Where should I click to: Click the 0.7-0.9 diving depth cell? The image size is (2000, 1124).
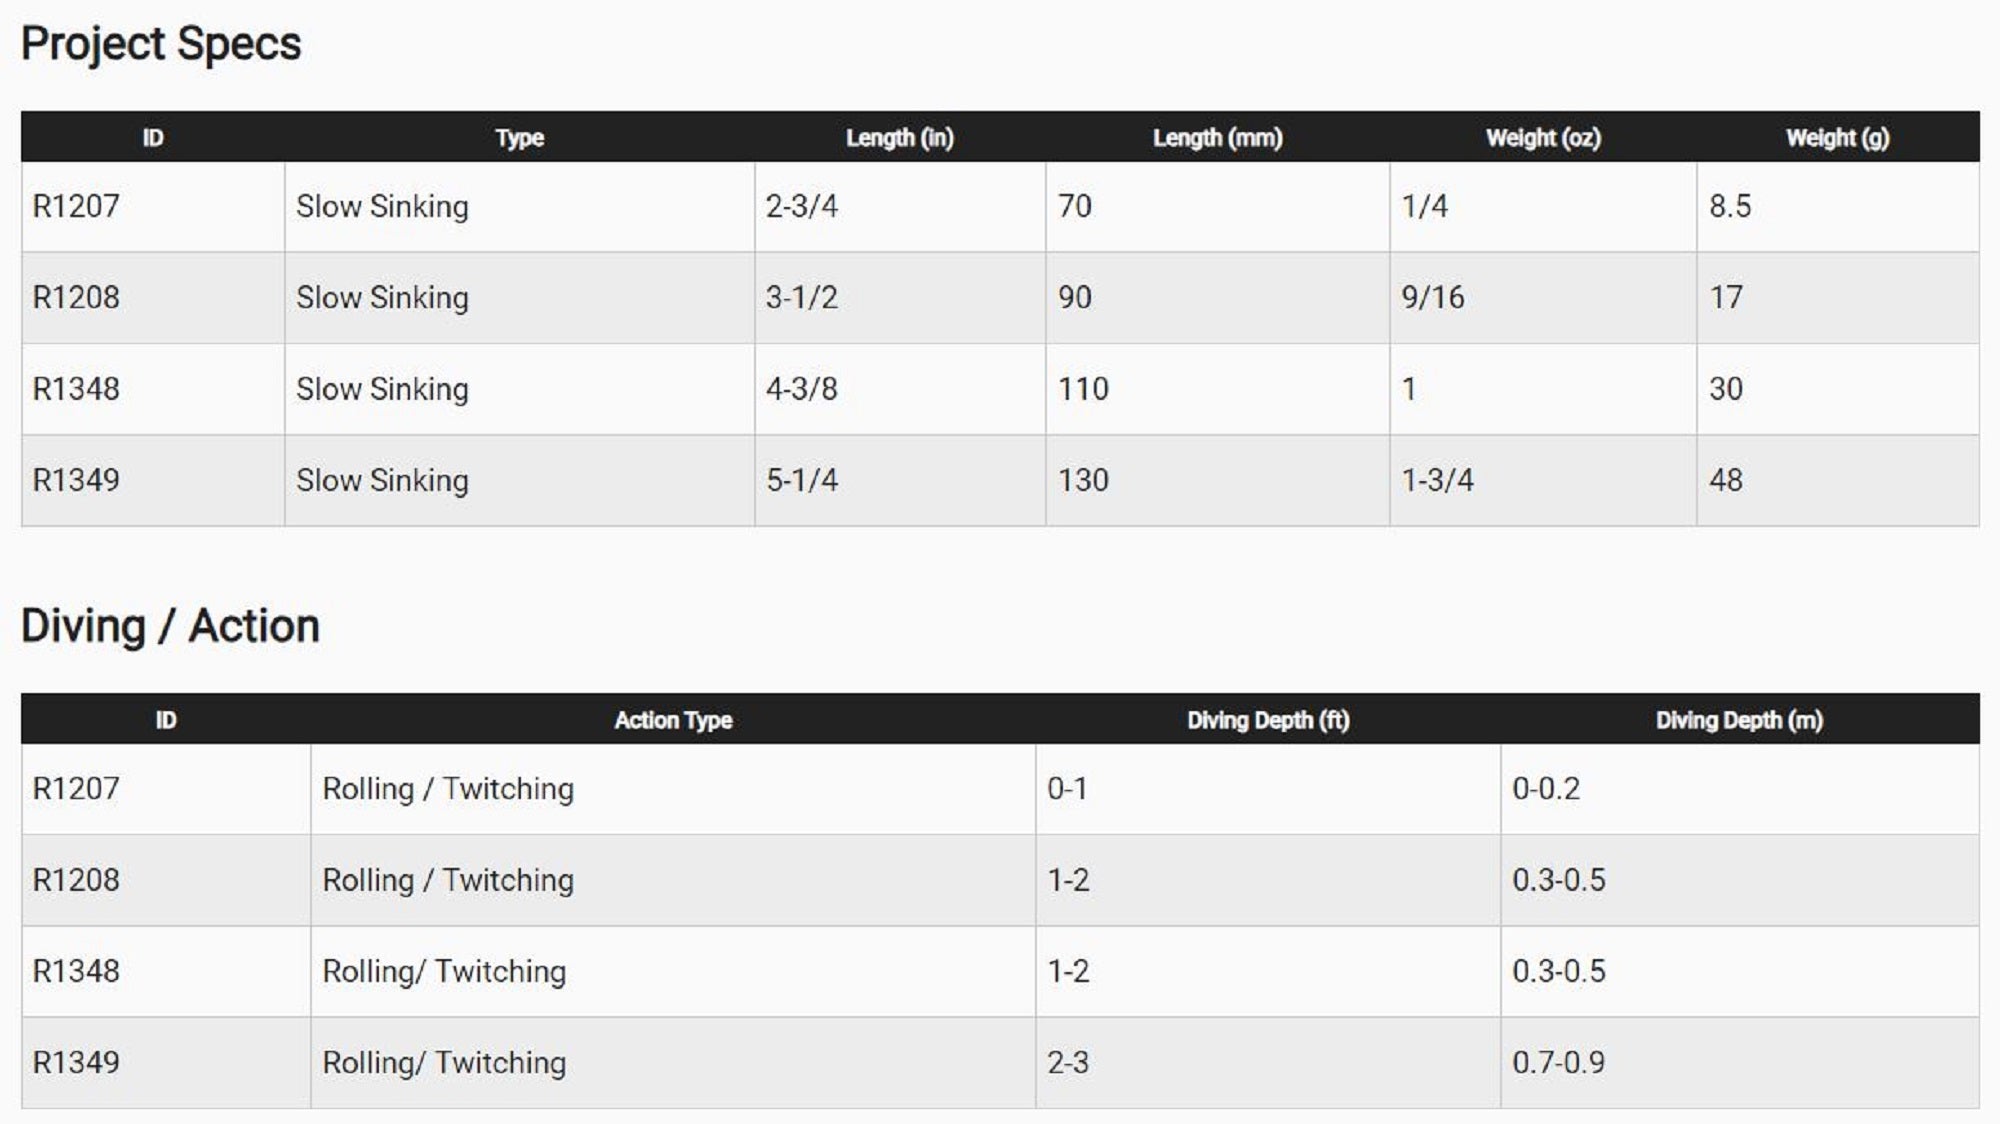pyautogui.click(x=1558, y=1062)
